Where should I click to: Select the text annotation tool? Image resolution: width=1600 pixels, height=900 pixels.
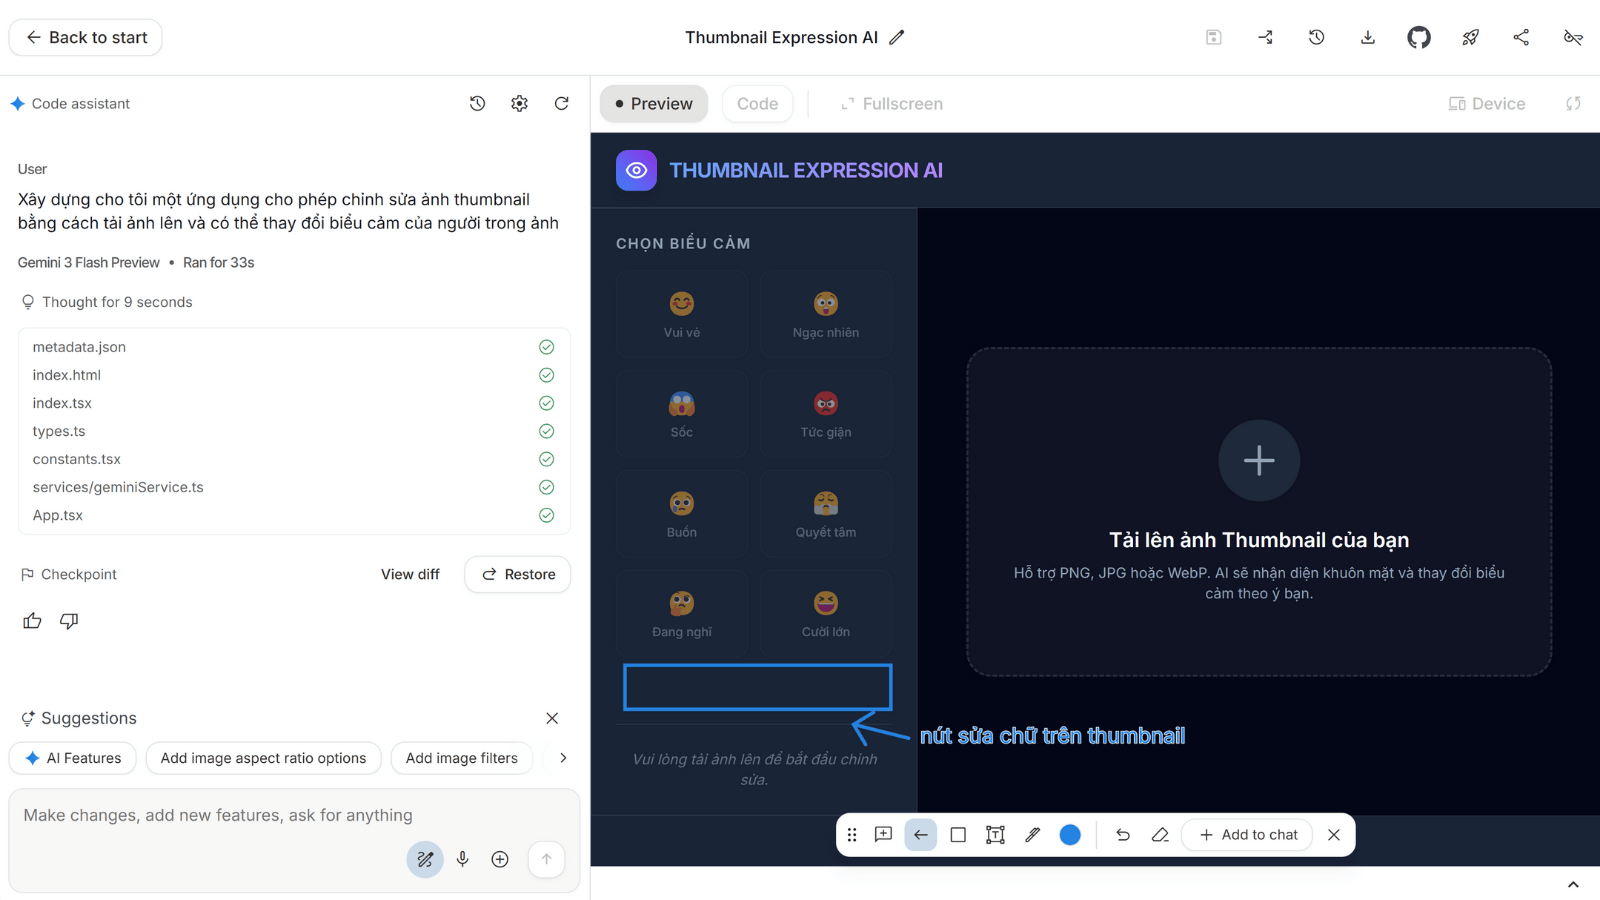tap(994, 834)
